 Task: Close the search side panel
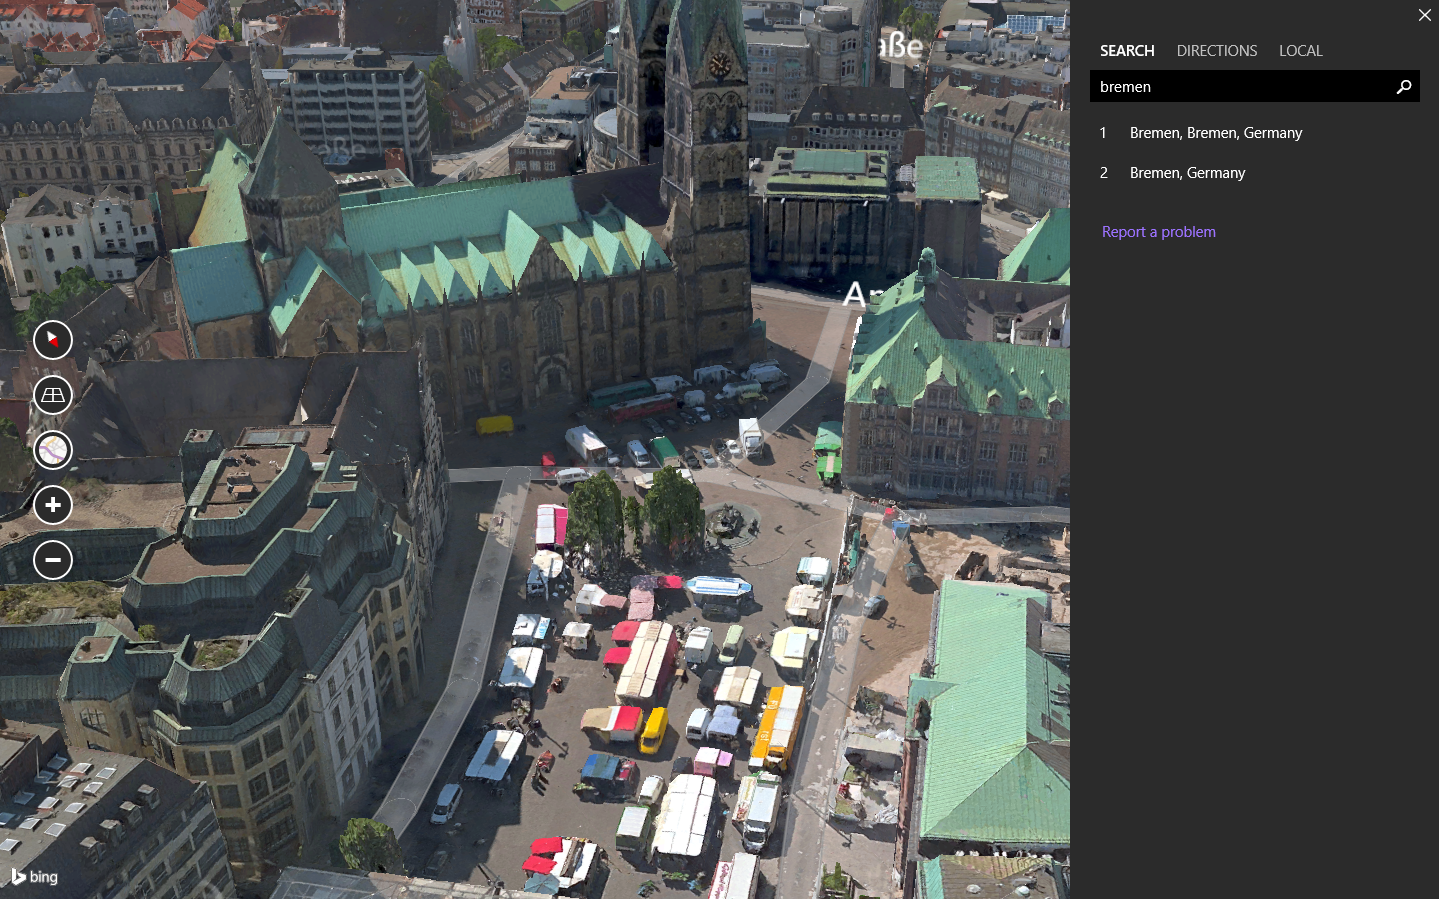pyautogui.click(x=1424, y=15)
